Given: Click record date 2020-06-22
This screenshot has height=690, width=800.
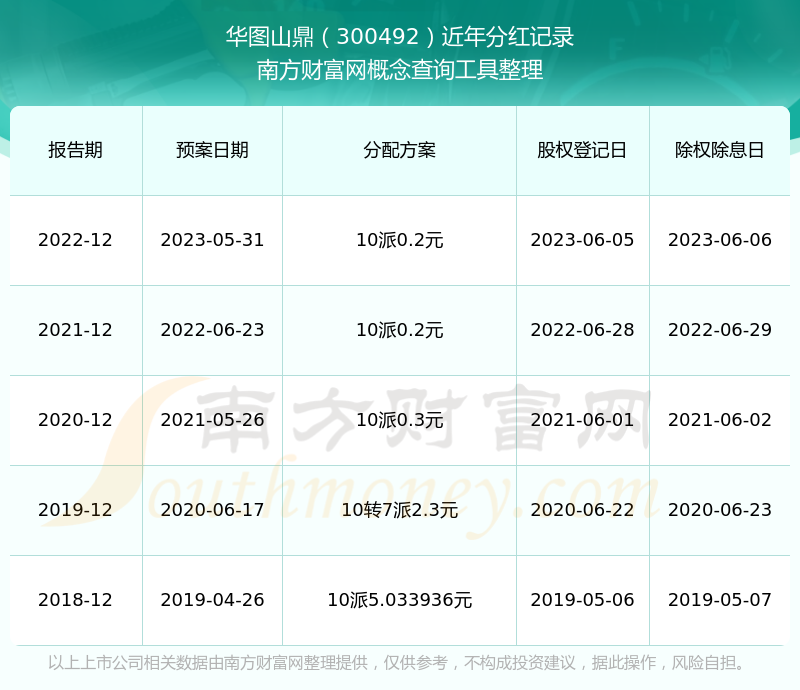Looking at the screenshot, I should tap(582, 509).
